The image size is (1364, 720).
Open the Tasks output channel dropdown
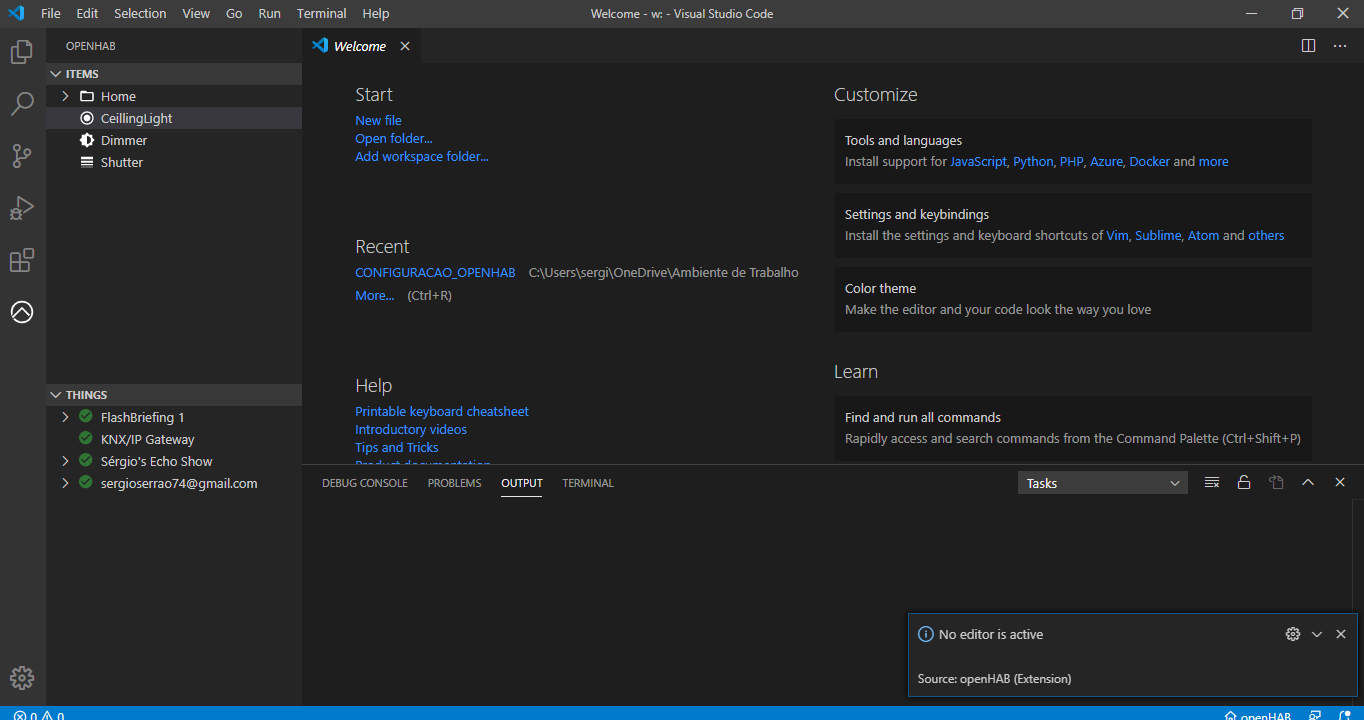[1102, 483]
